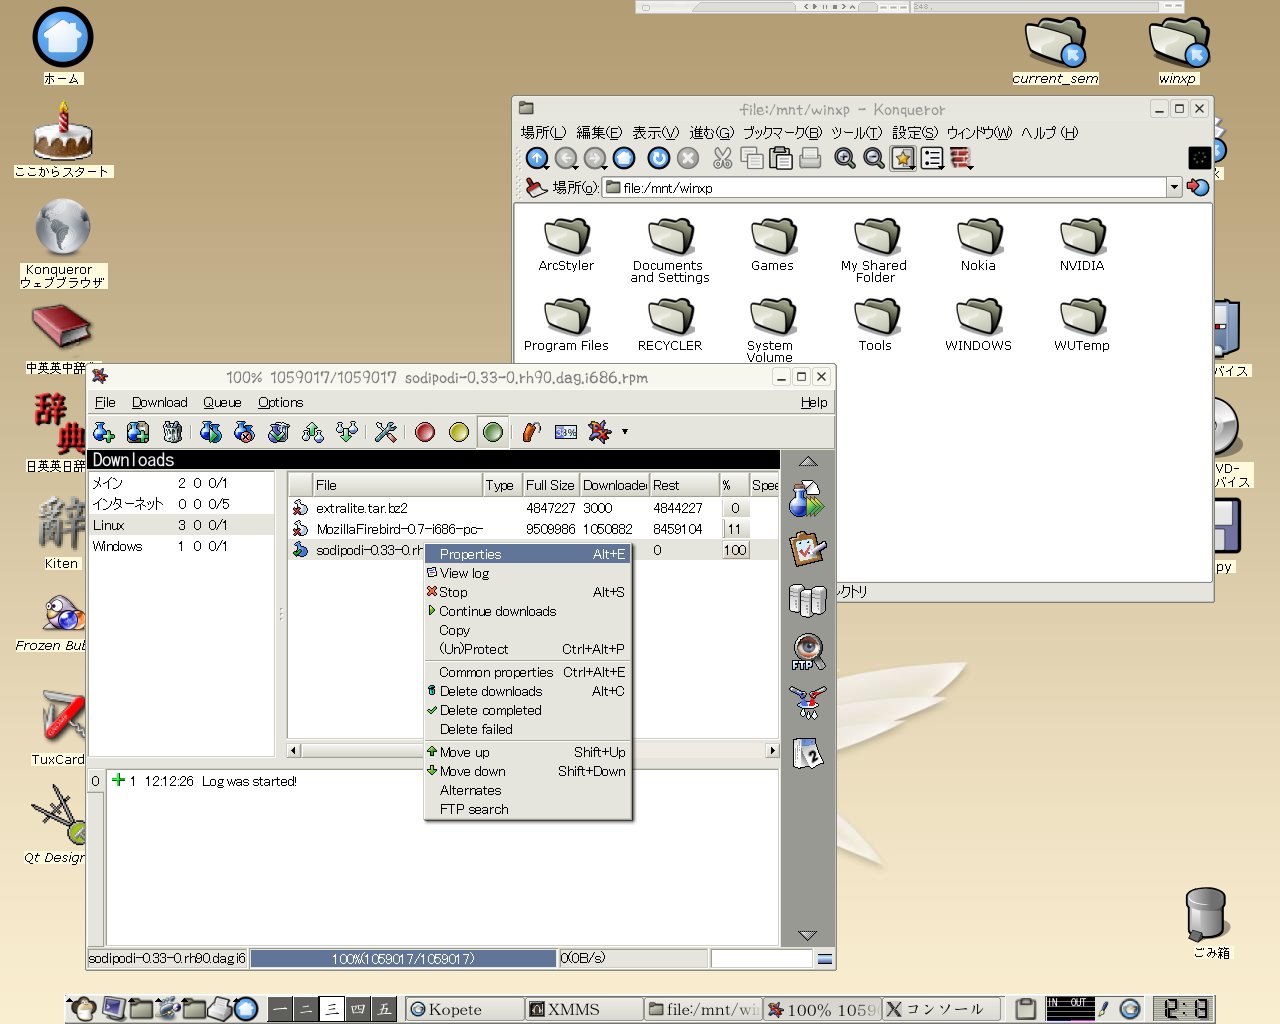Click the download progress bar in status bar
The image size is (1280, 1024).
tap(403, 958)
